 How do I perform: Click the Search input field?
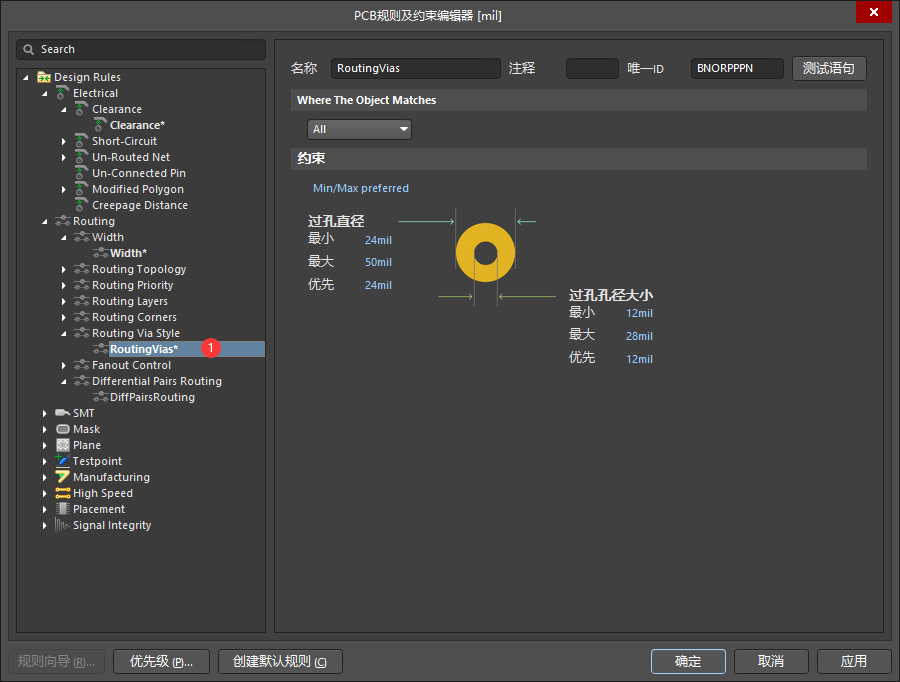141,49
